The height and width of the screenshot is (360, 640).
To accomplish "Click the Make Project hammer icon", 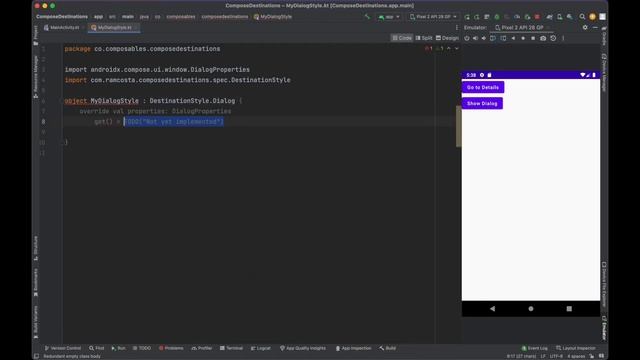I will (x=367, y=17).
